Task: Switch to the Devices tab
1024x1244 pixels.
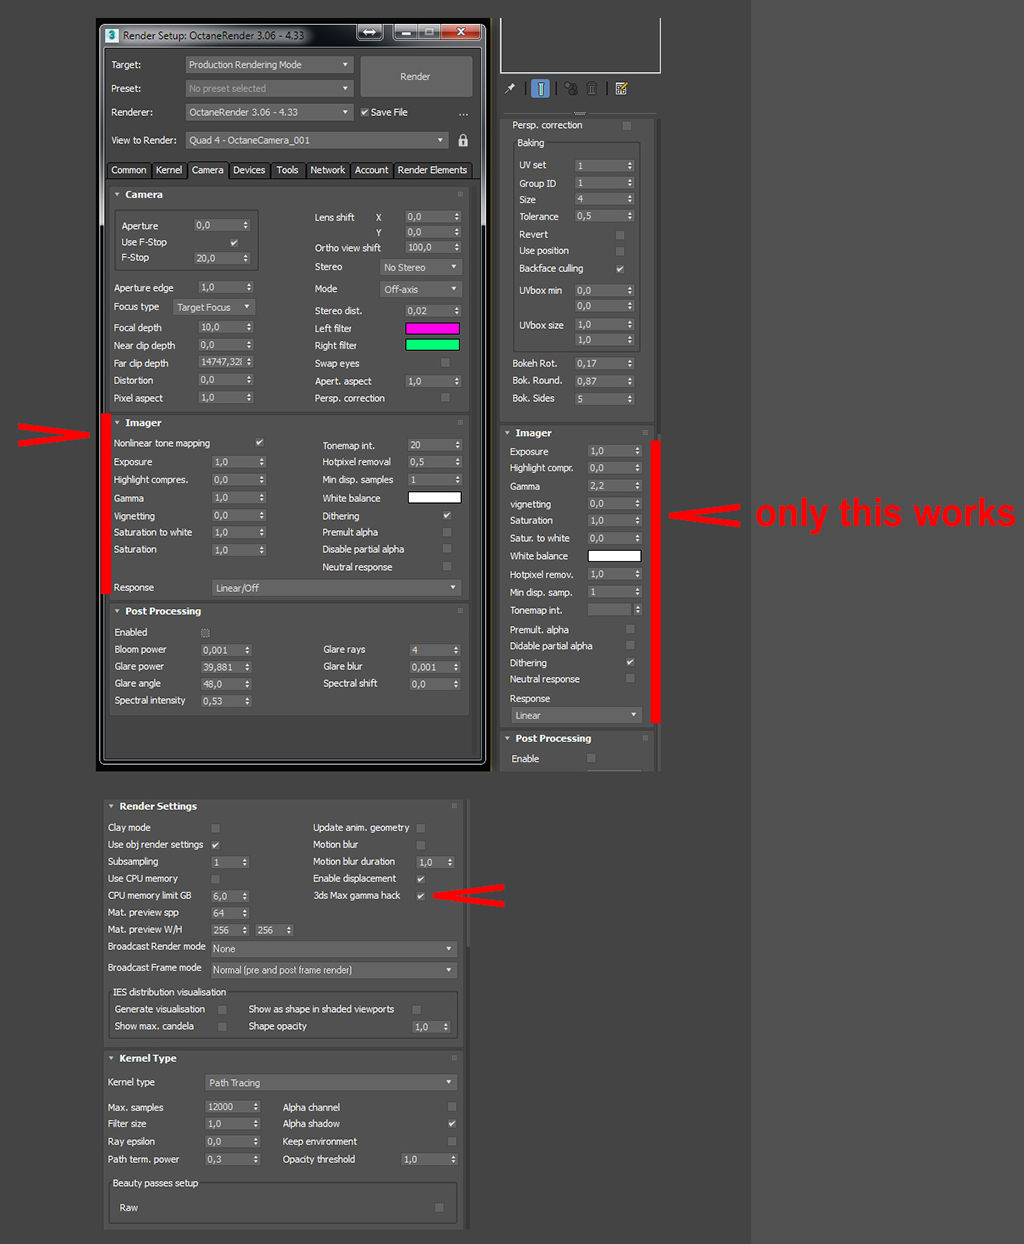Action: pyautogui.click(x=249, y=170)
